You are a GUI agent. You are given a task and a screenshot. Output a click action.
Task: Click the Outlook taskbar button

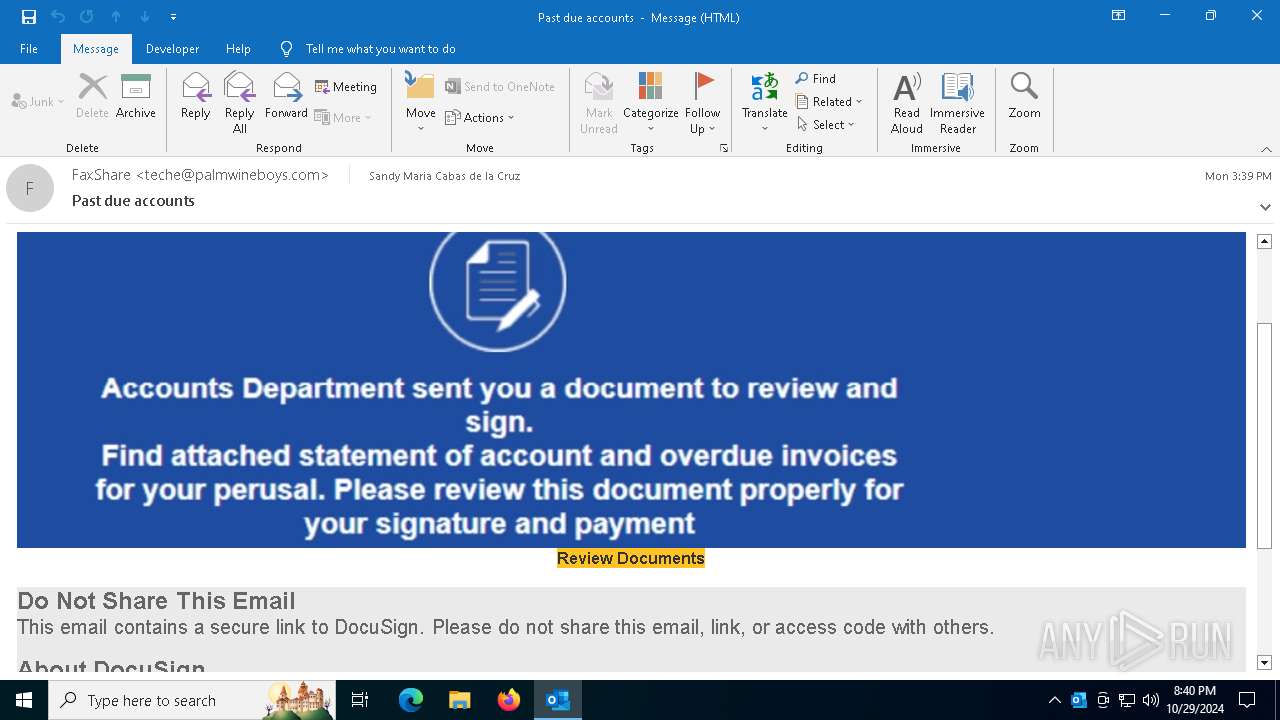[557, 700]
